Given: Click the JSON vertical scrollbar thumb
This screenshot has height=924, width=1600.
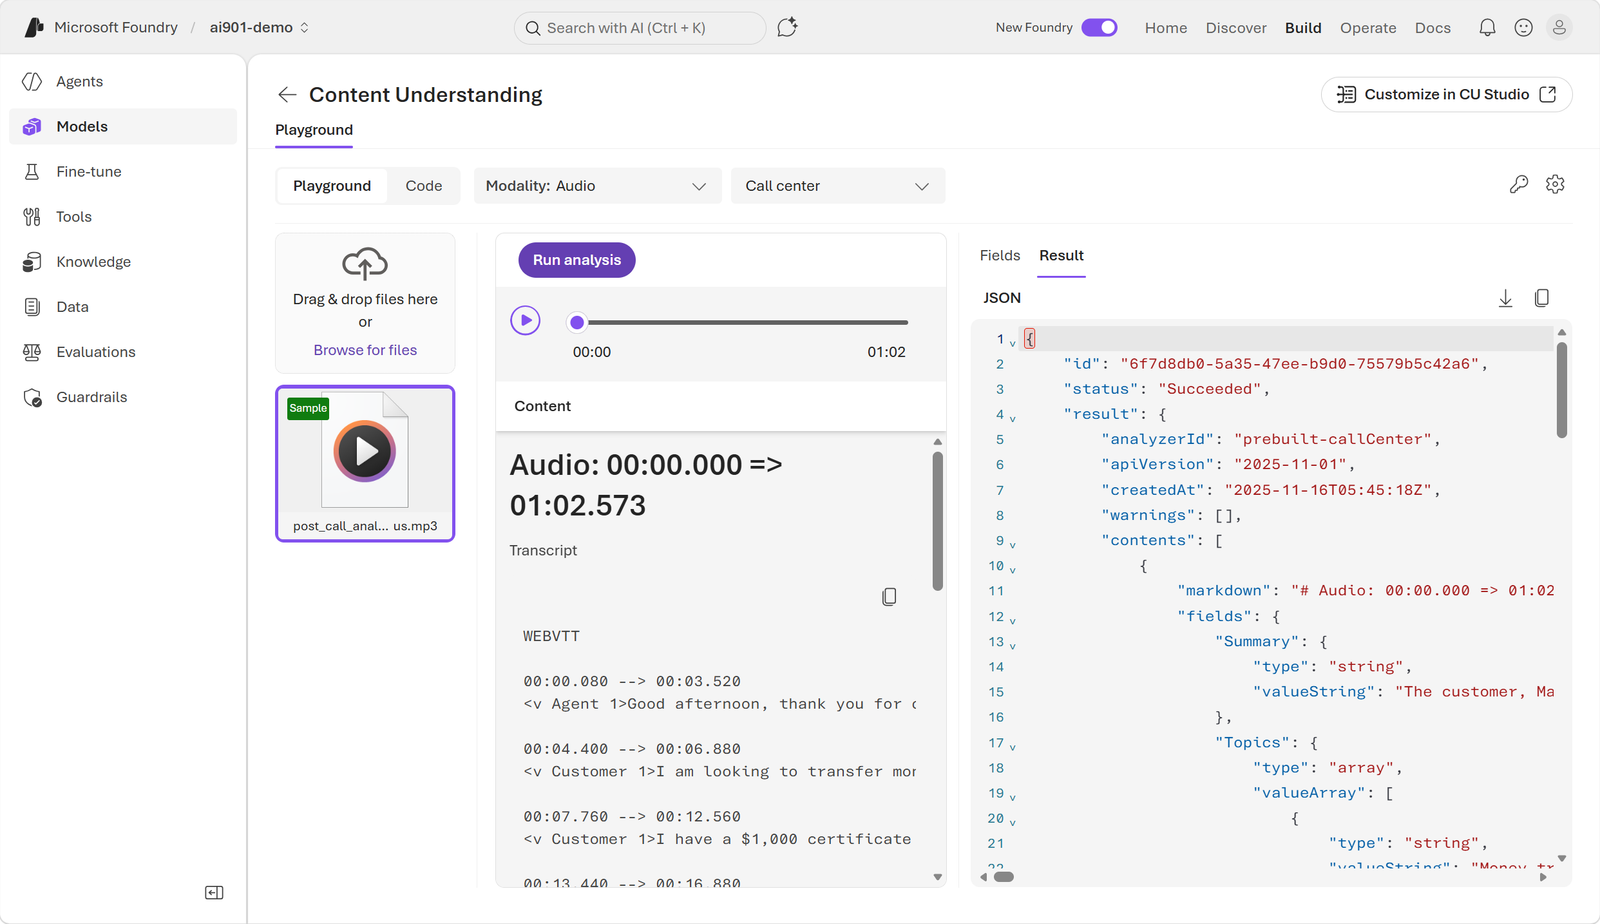Looking at the screenshot, I should [x=1561, y=390].
